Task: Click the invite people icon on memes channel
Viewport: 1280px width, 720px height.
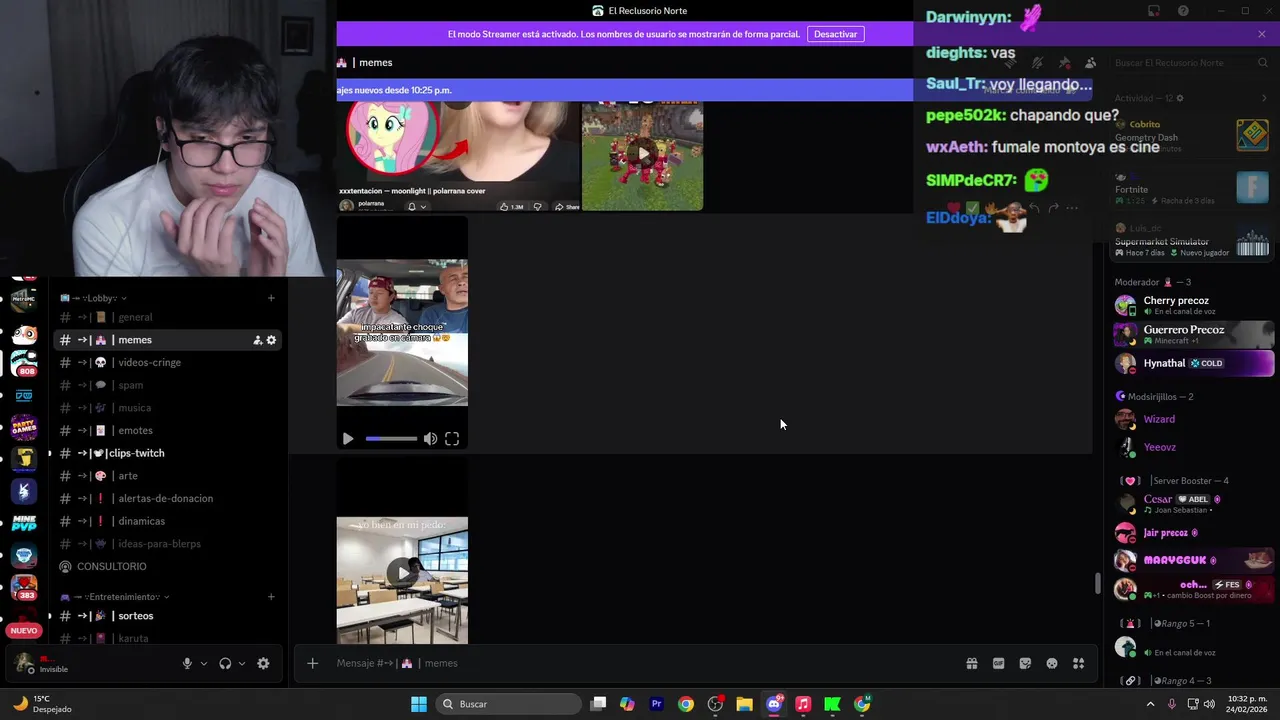Action: (x=257, y=340)
